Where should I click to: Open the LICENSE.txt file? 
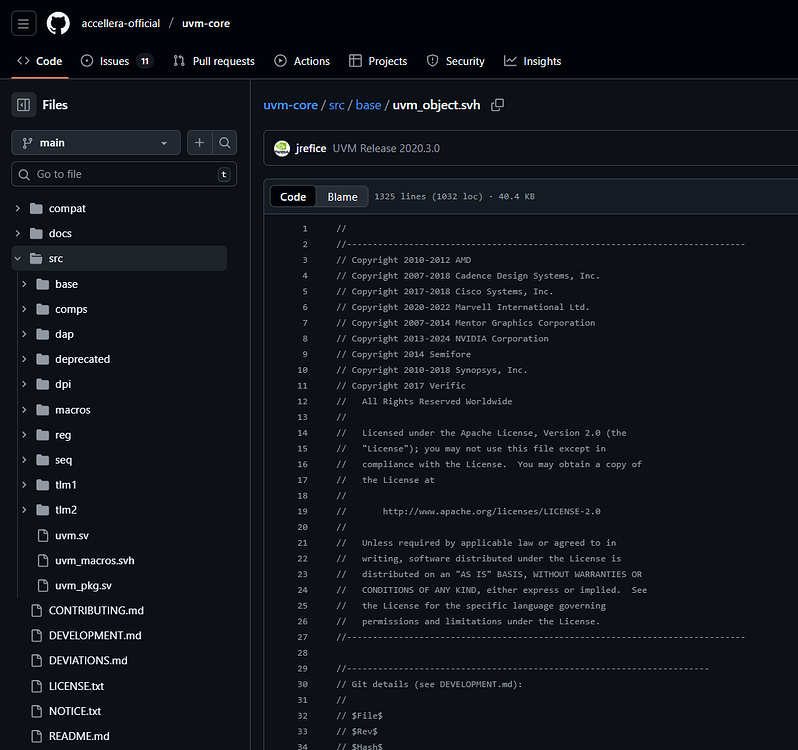tap(76, 686)
